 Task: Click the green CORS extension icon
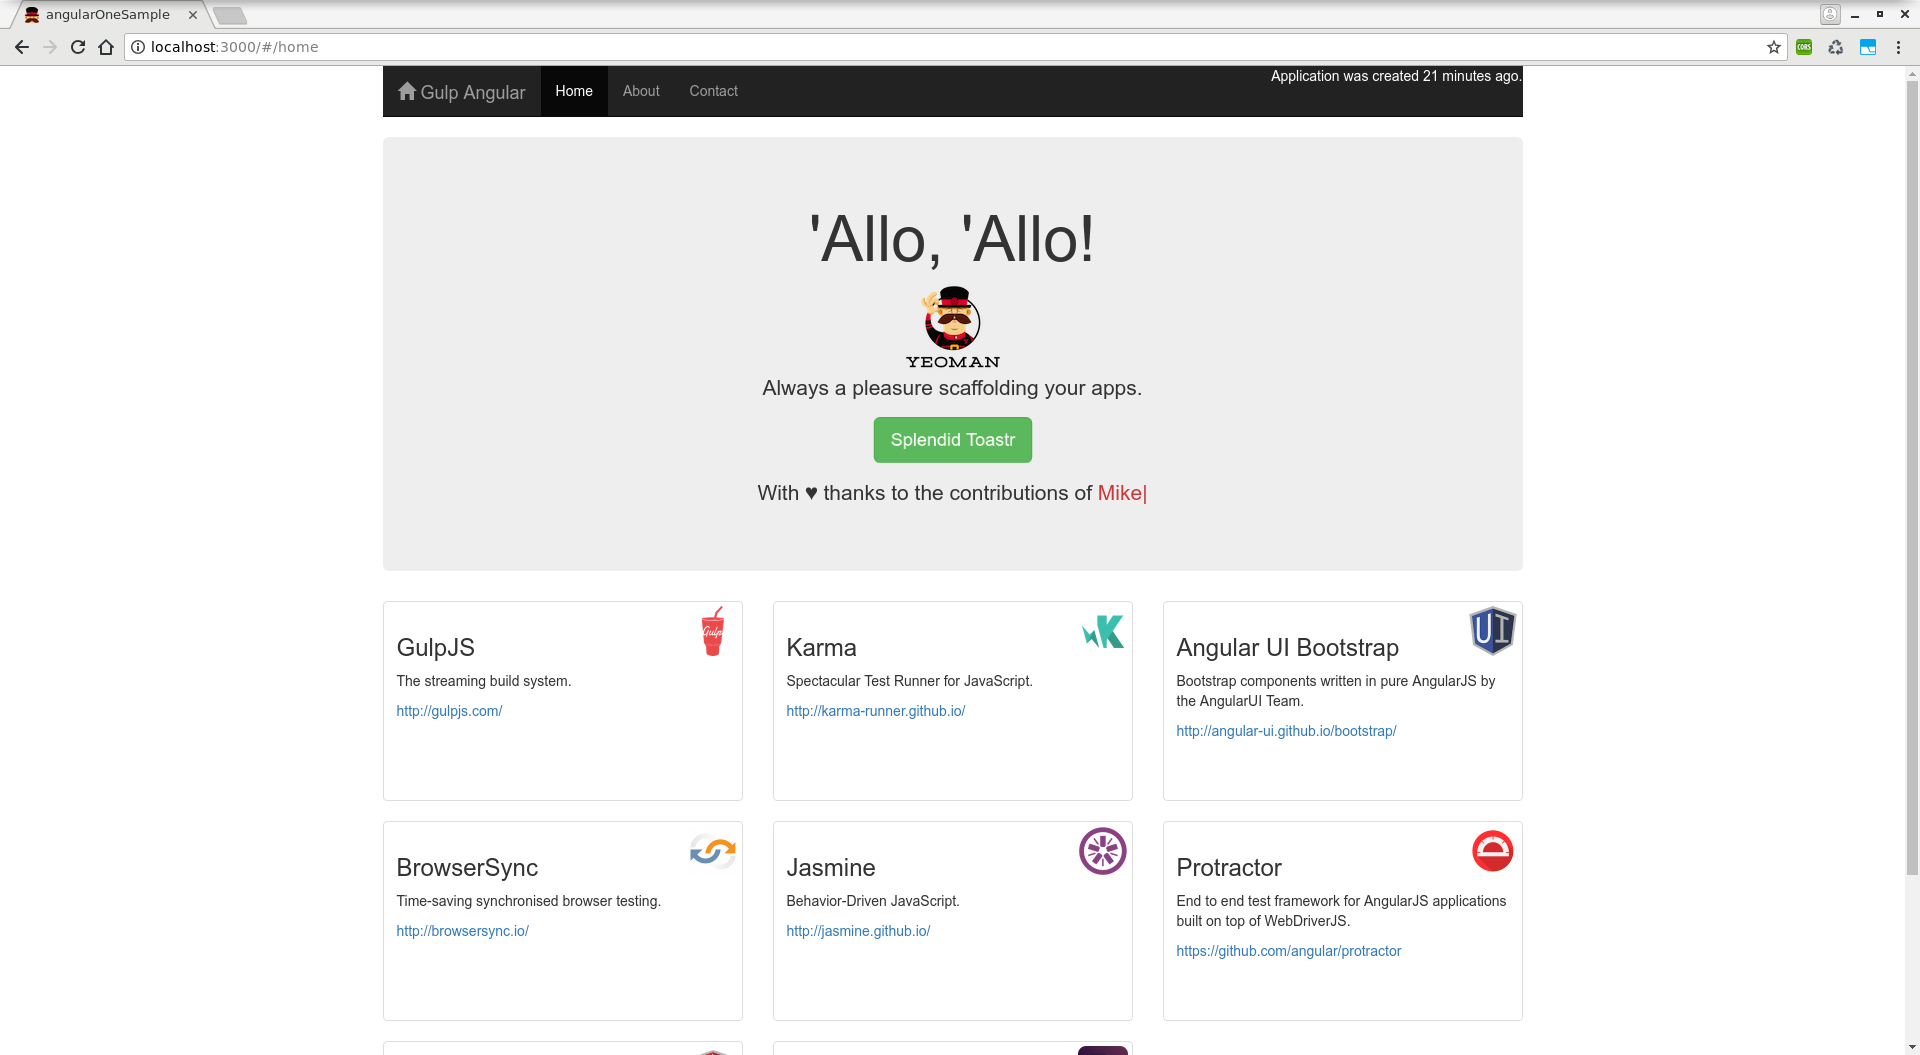(1804, 47)
